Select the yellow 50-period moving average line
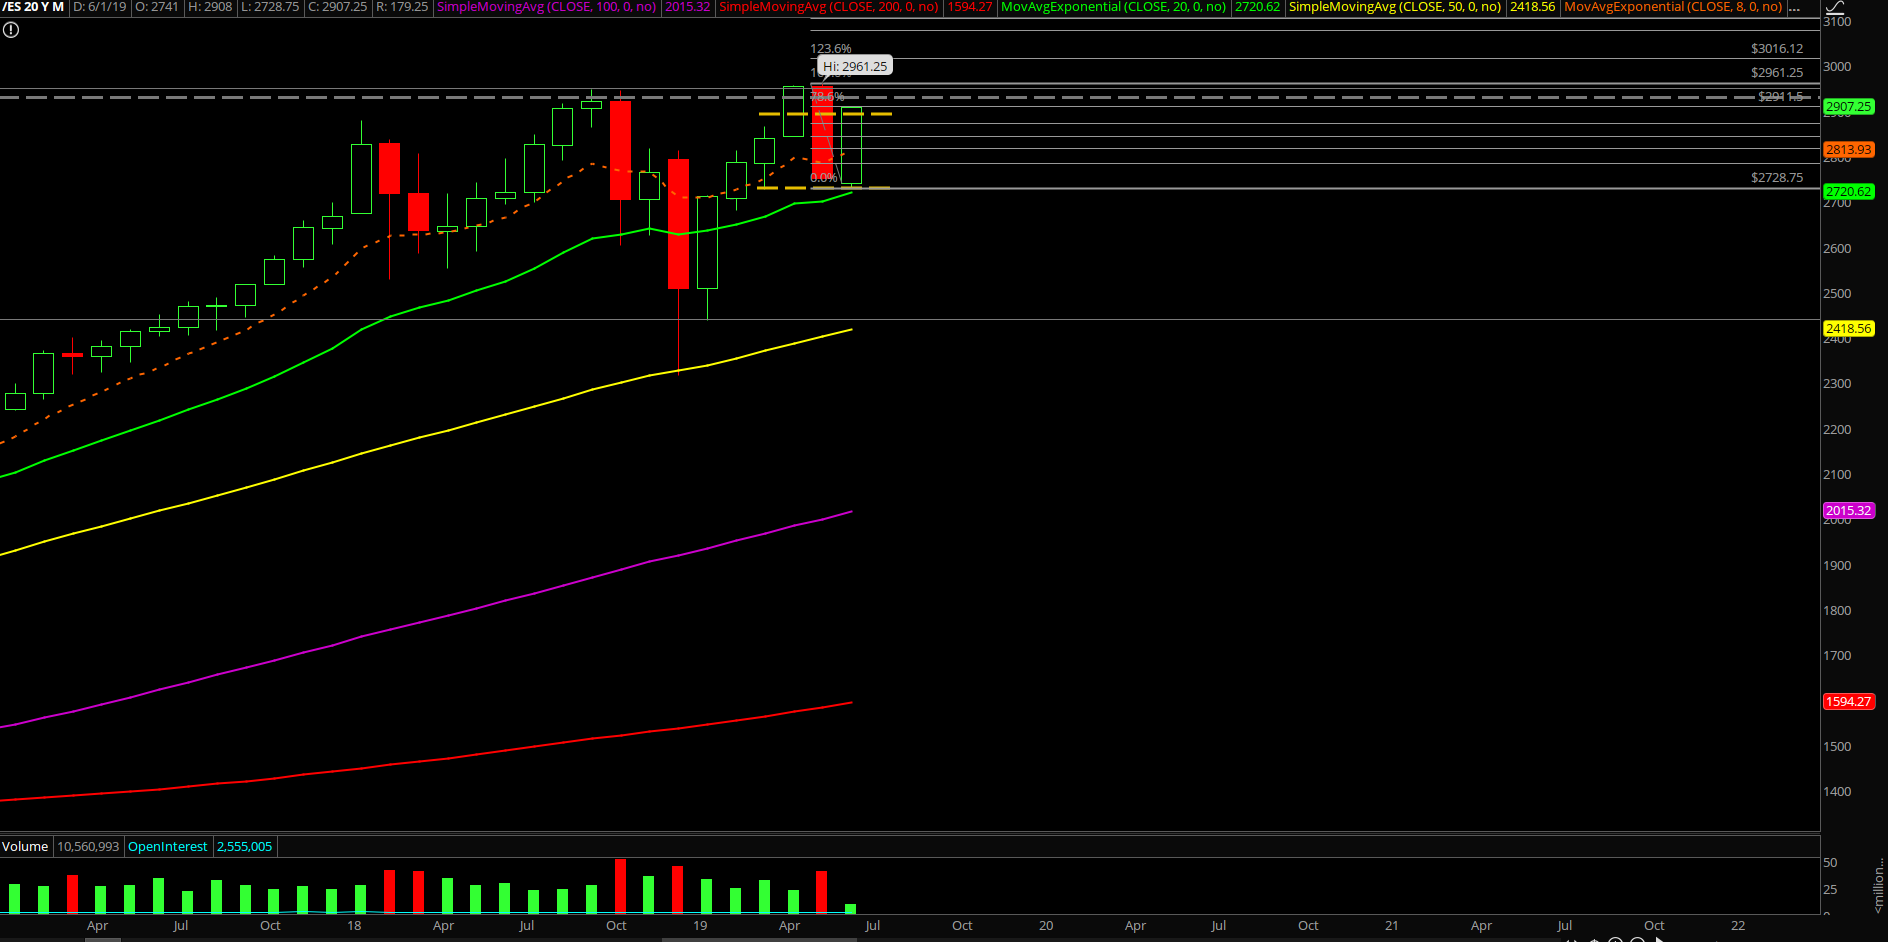 (420, 437)
